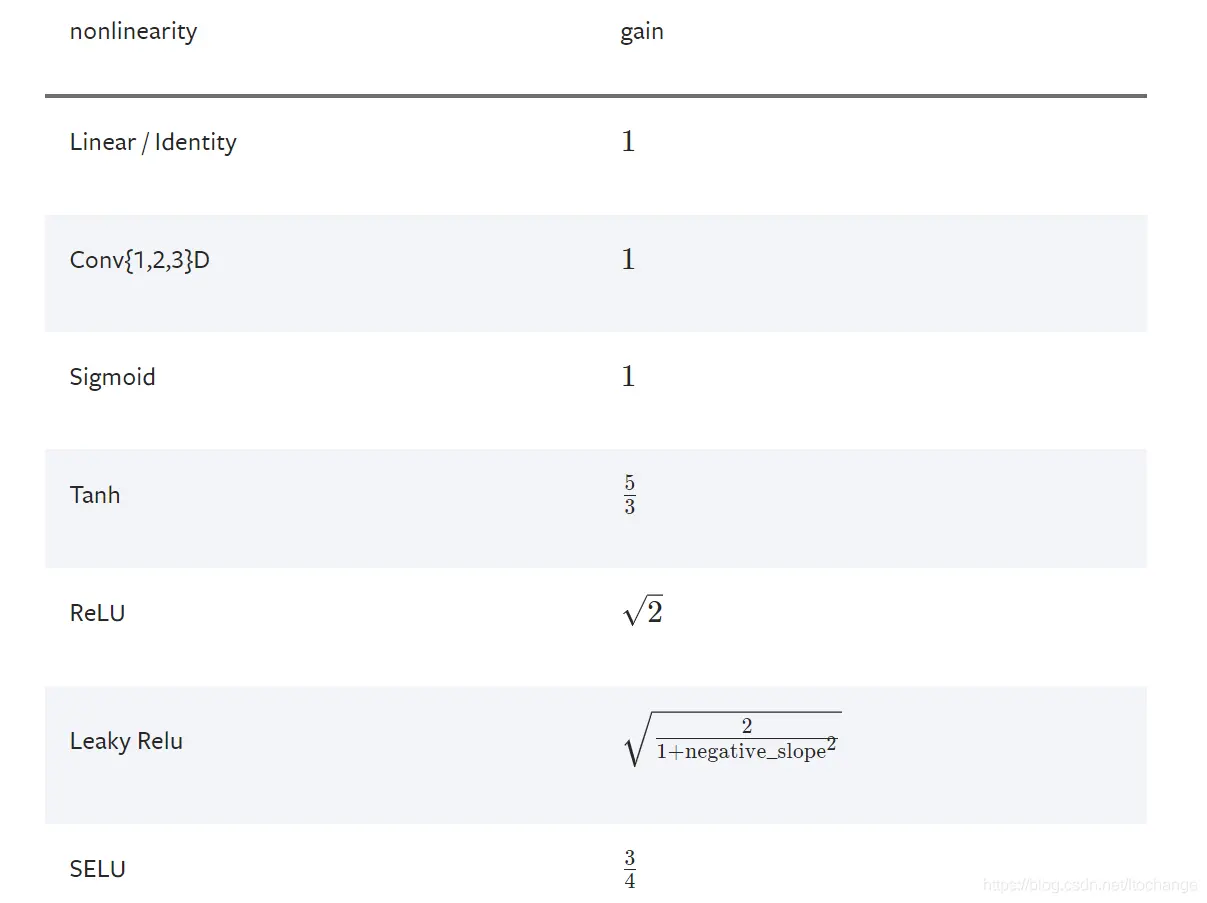Click the 'nonlinearity' column header
Viewport: 1207px width, 903px height.
pyautogui.click(x=133, y=31)
